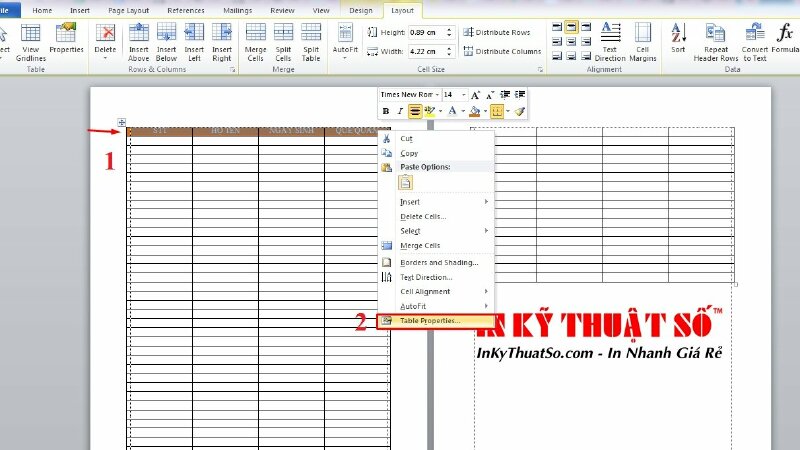The width and height of the screenshot is (800, 450).
Task: Select Align Center Right alignment
Action: pyautogui.click(x=586, y=41)
